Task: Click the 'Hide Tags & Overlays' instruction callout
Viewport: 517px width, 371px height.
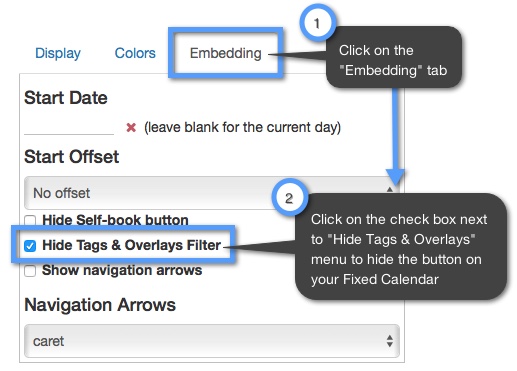Action: click(401, 247)
